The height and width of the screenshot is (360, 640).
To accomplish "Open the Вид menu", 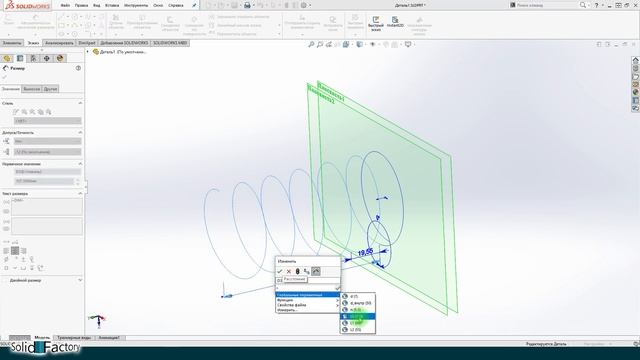I will [97, 6].
